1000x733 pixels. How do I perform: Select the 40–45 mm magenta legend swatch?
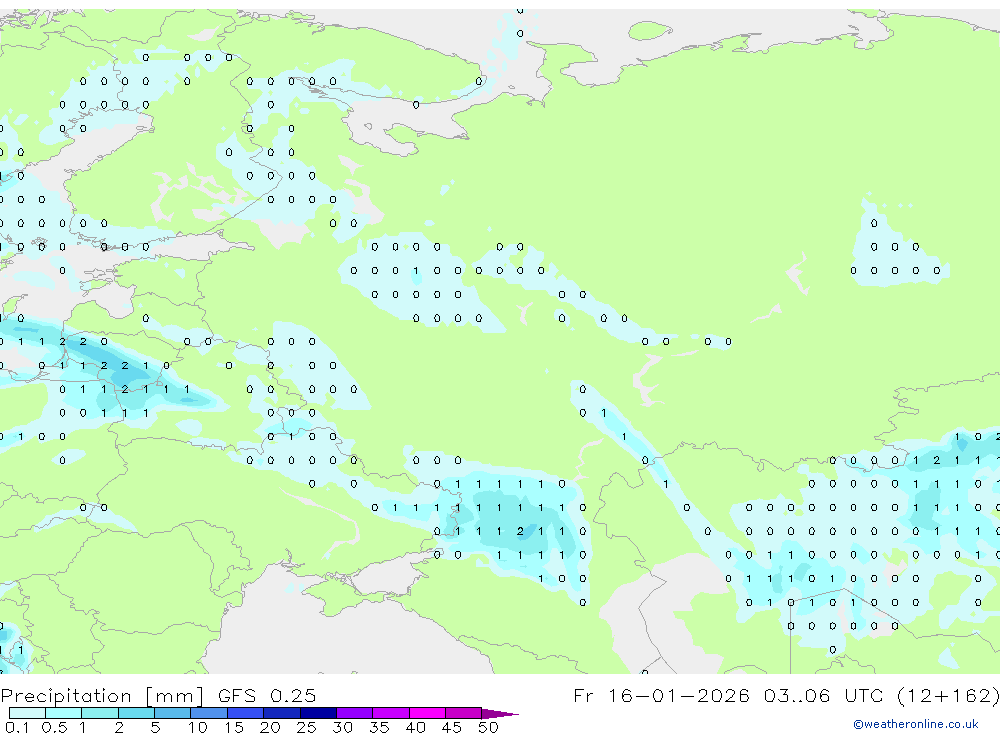point(427,713)
